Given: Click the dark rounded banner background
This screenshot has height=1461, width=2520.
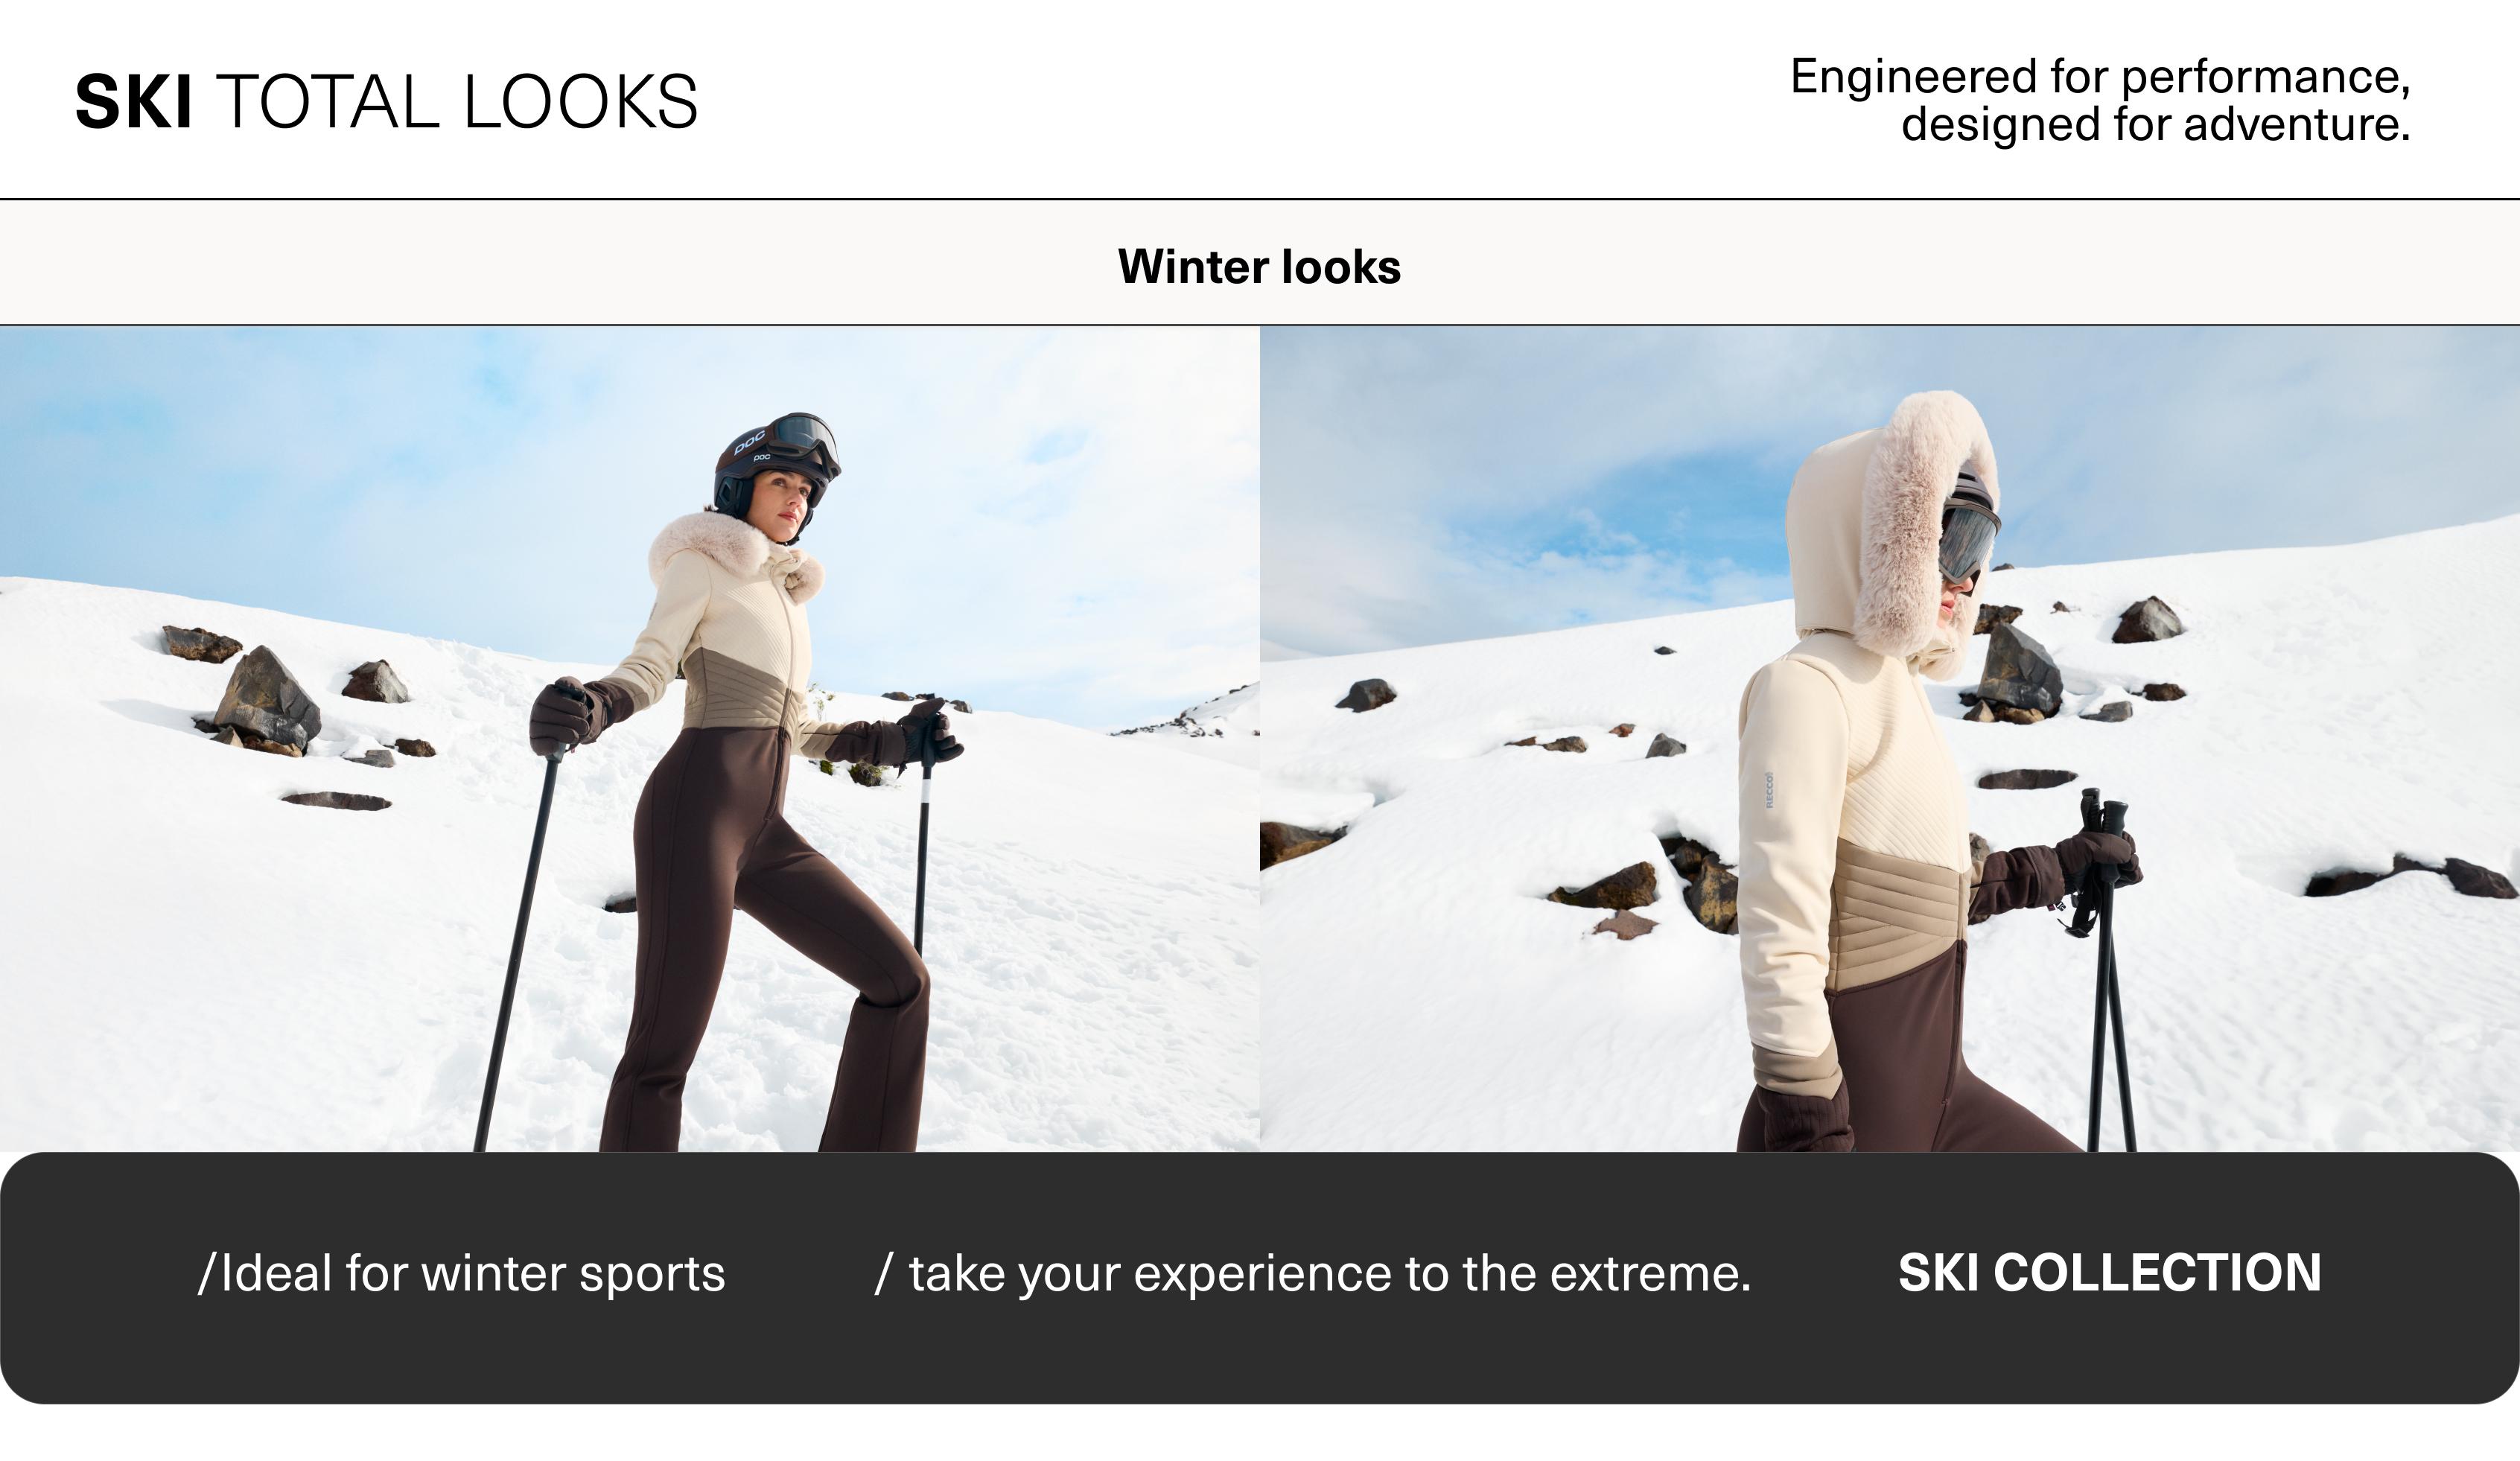Looking at the screenshot, I should (1260, 1278).
